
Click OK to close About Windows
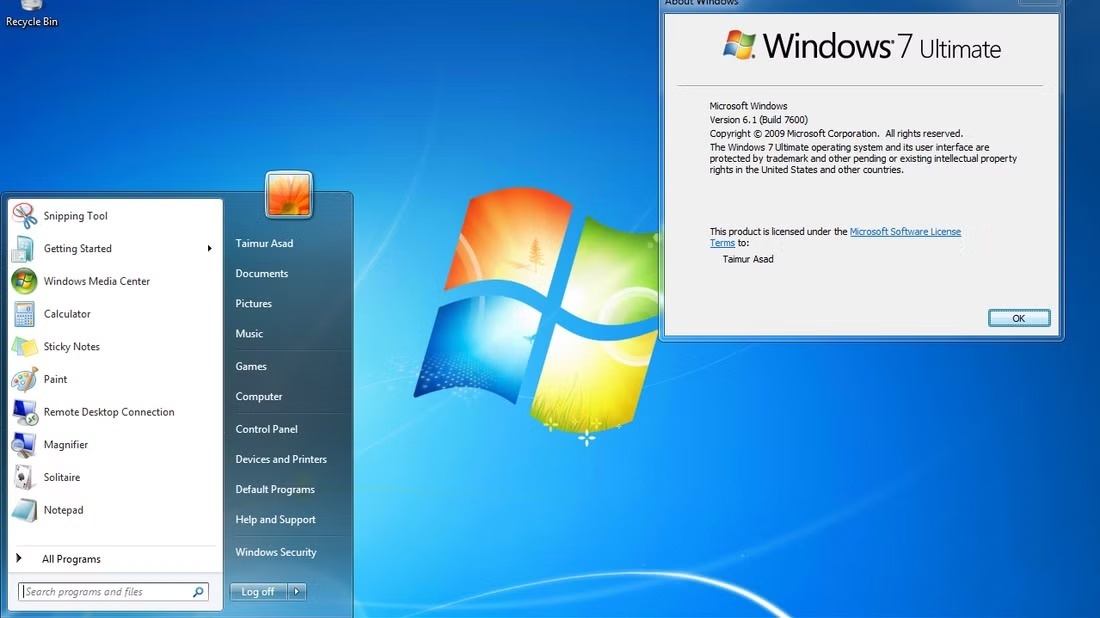1018,317
